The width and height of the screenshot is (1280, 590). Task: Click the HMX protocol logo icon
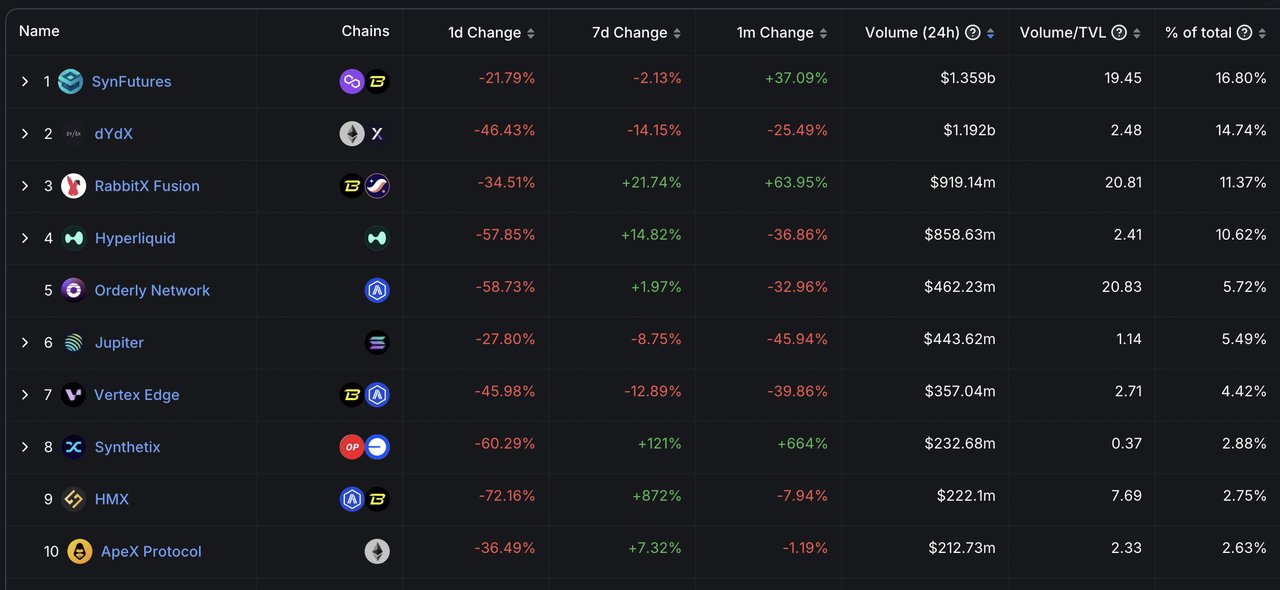tap(74, 499)
